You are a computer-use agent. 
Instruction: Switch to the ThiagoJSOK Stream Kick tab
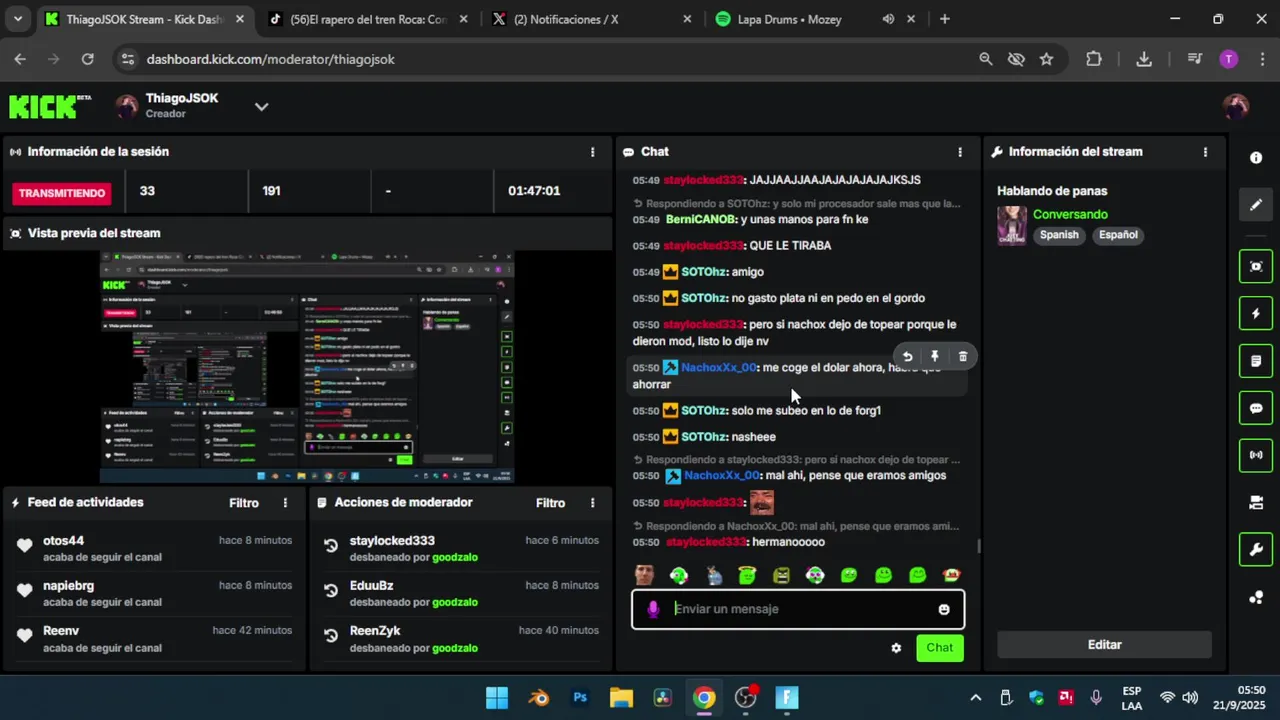click(x=146, y=19)
